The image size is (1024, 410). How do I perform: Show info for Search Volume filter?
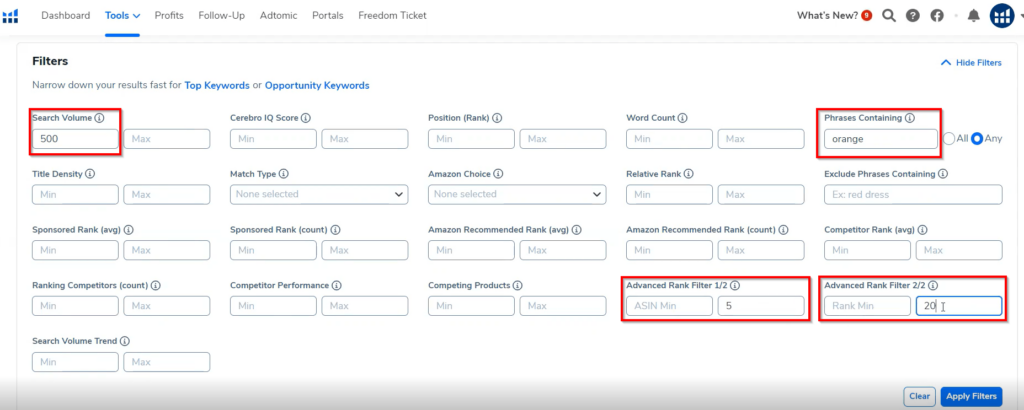(x=99, y=118)
